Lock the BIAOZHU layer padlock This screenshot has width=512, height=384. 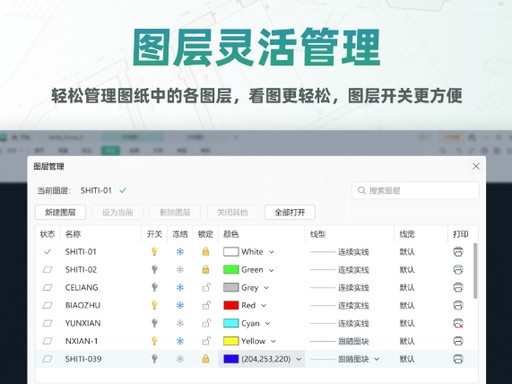pos(206,305)
